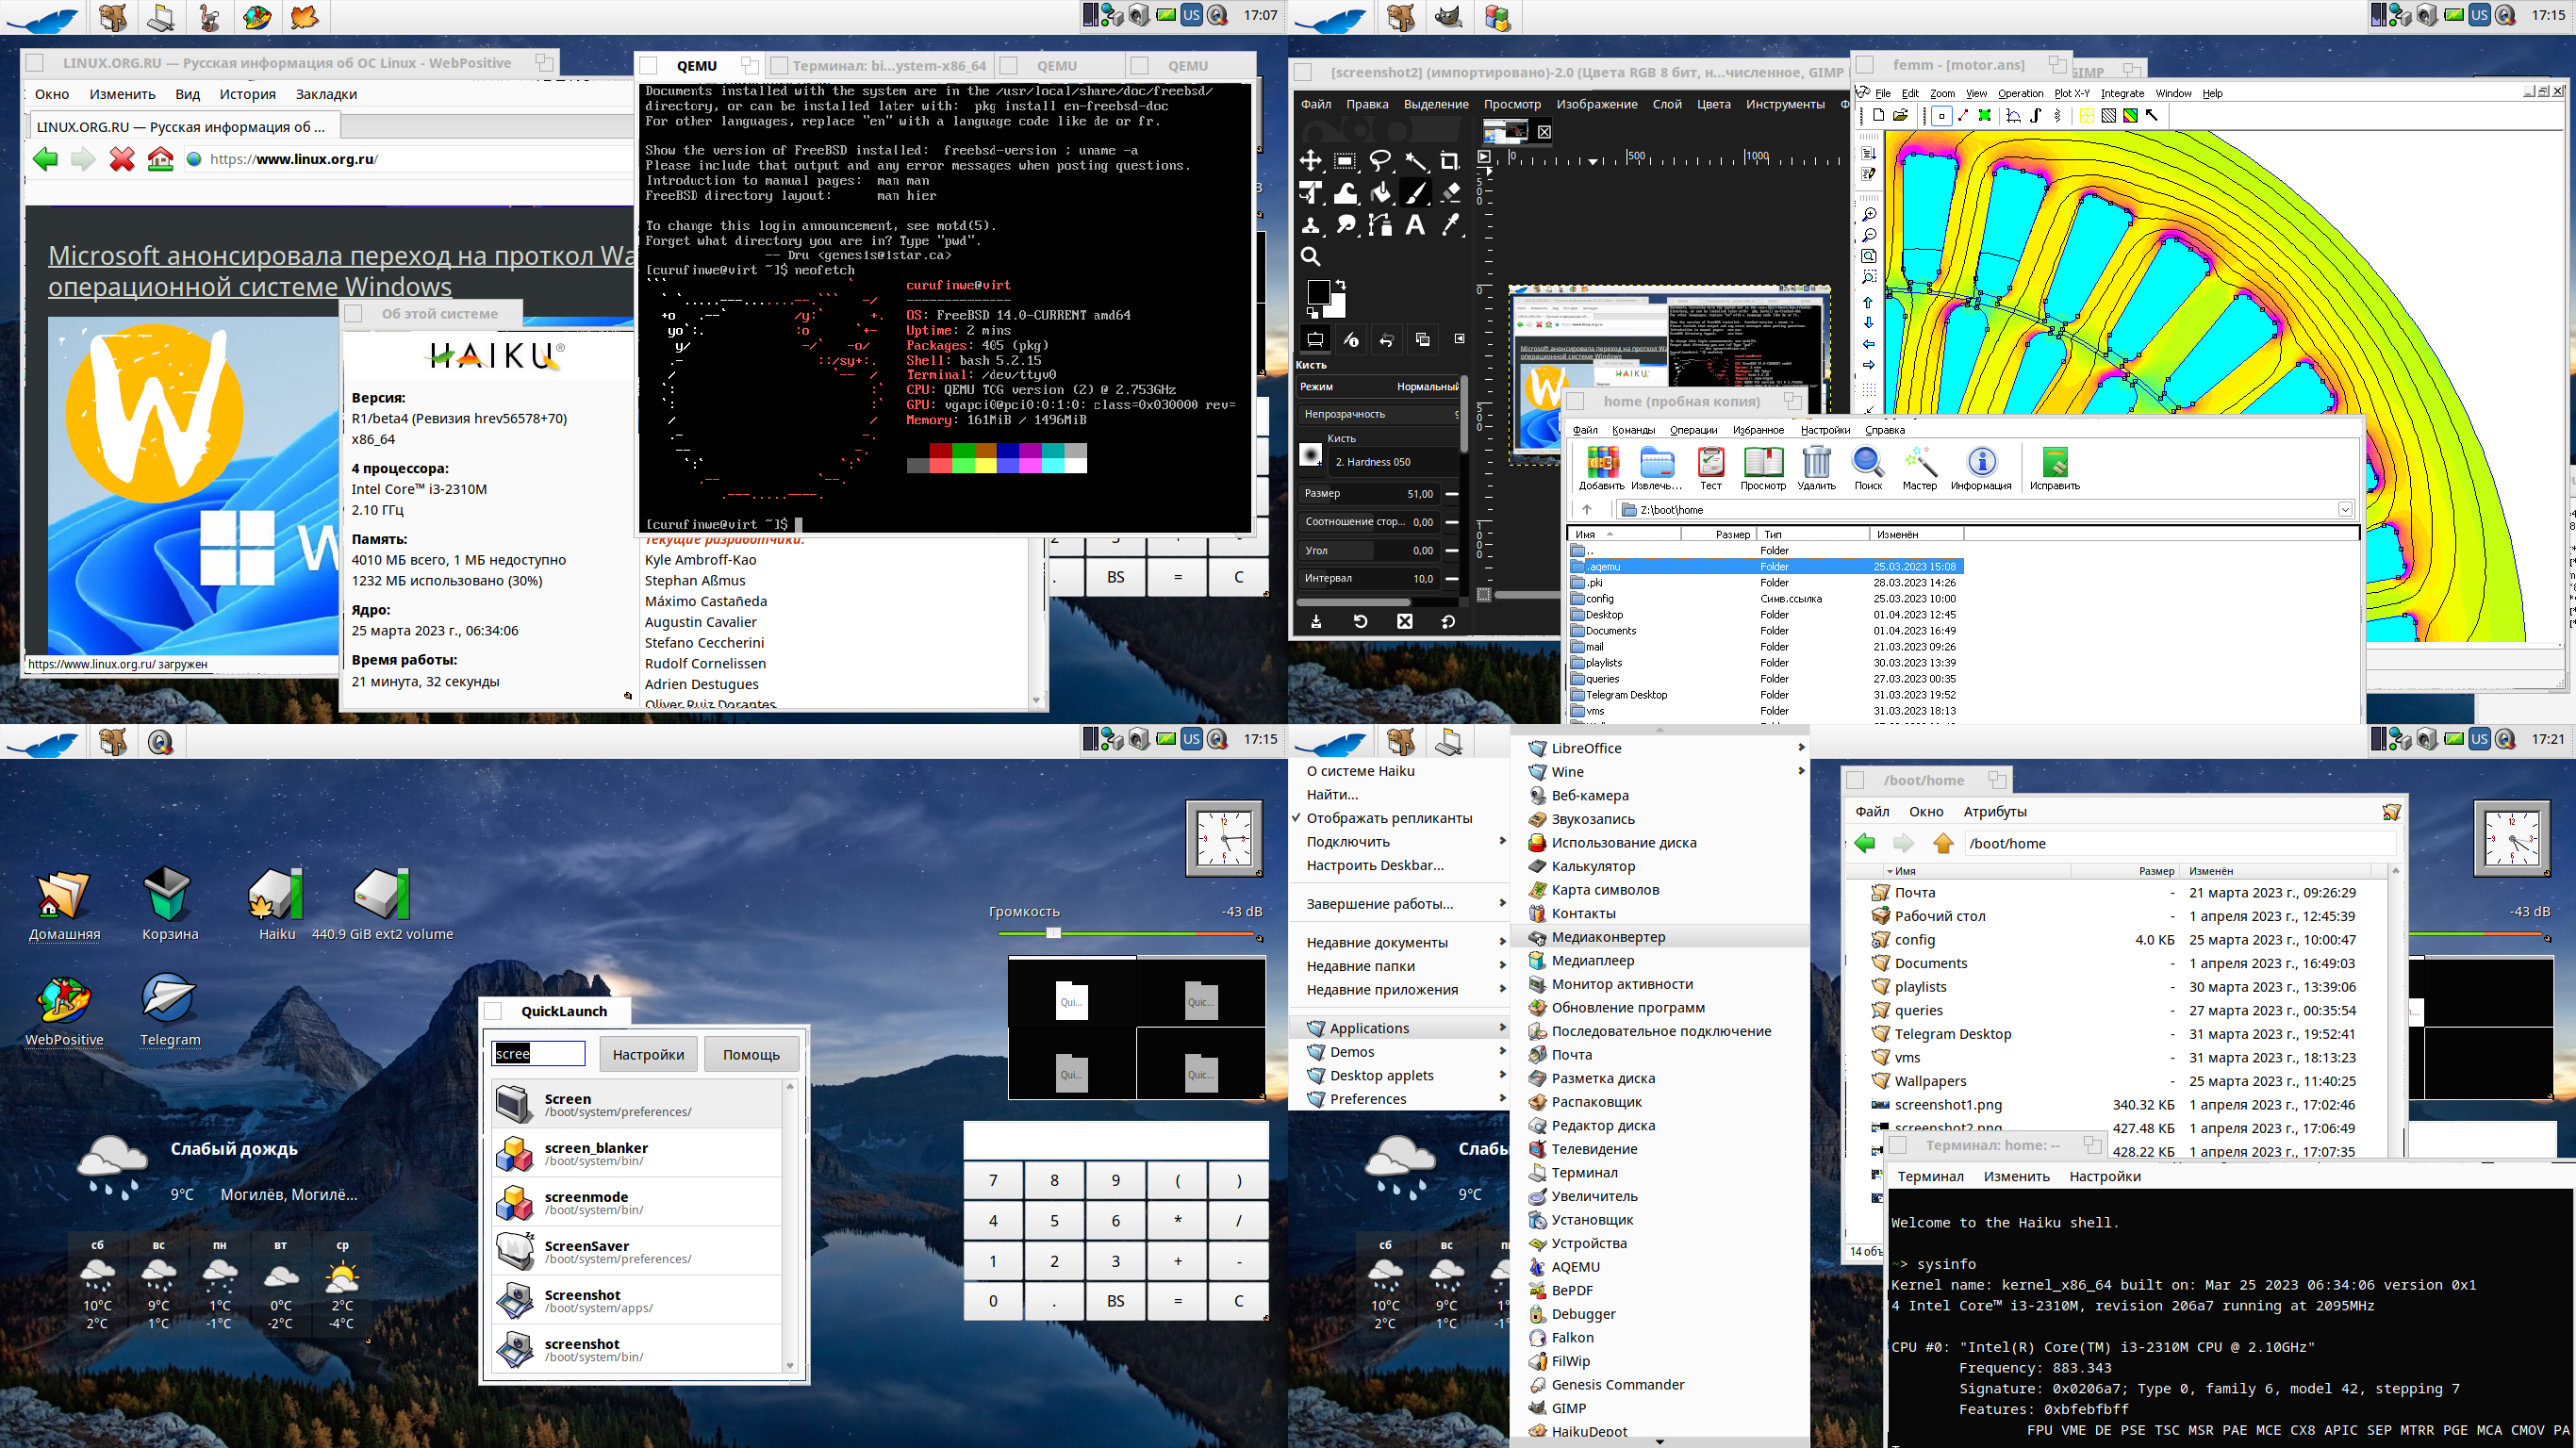2576x1448 pixels.
Task: Click GIMP Wilber icon in the Deskbar
Action: coord(1448,17)
